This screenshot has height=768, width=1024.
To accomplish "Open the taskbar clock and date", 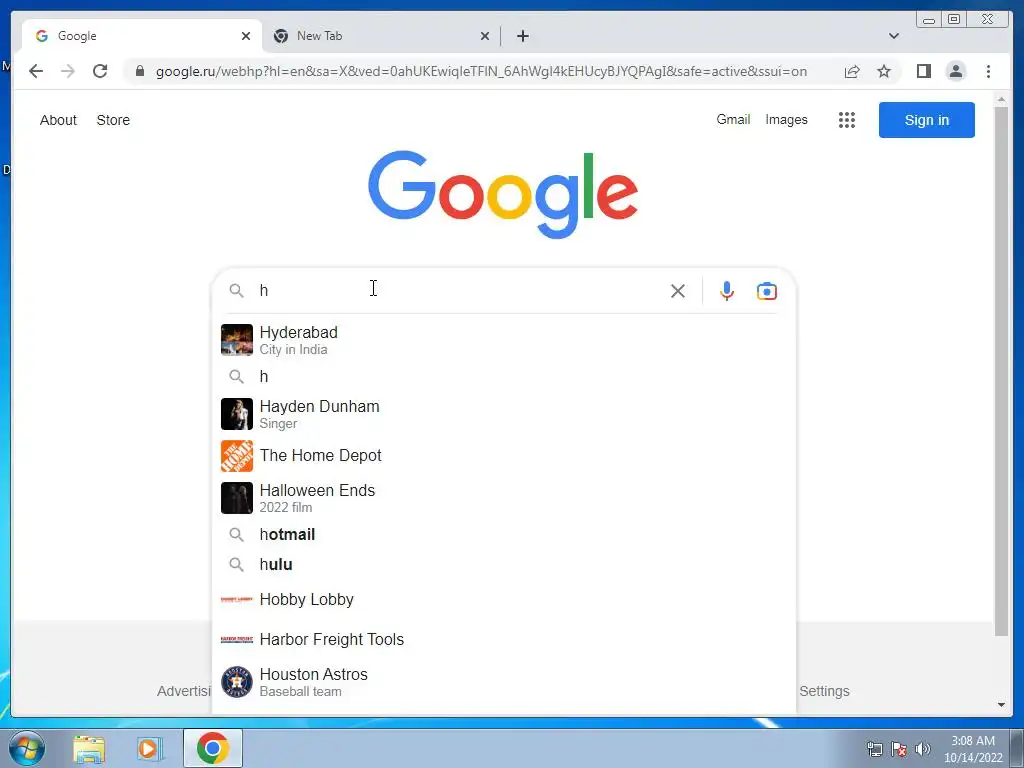I will point(972,749).
